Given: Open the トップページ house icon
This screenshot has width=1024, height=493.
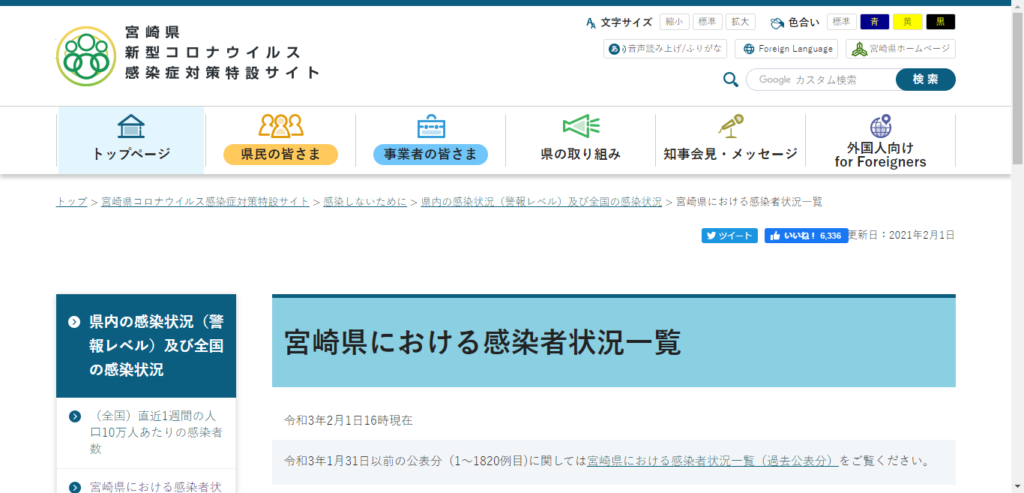Looking at the screenshot, I should (x=131, y=127).
